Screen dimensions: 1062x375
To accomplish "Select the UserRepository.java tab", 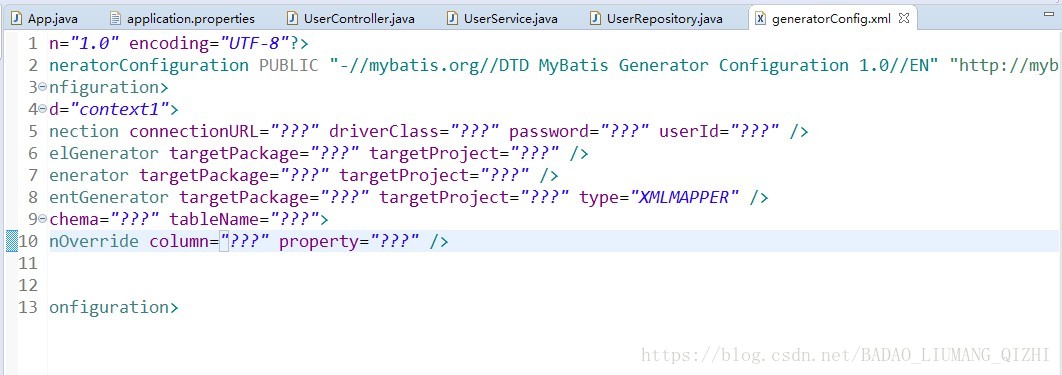I will coord(656,18).
